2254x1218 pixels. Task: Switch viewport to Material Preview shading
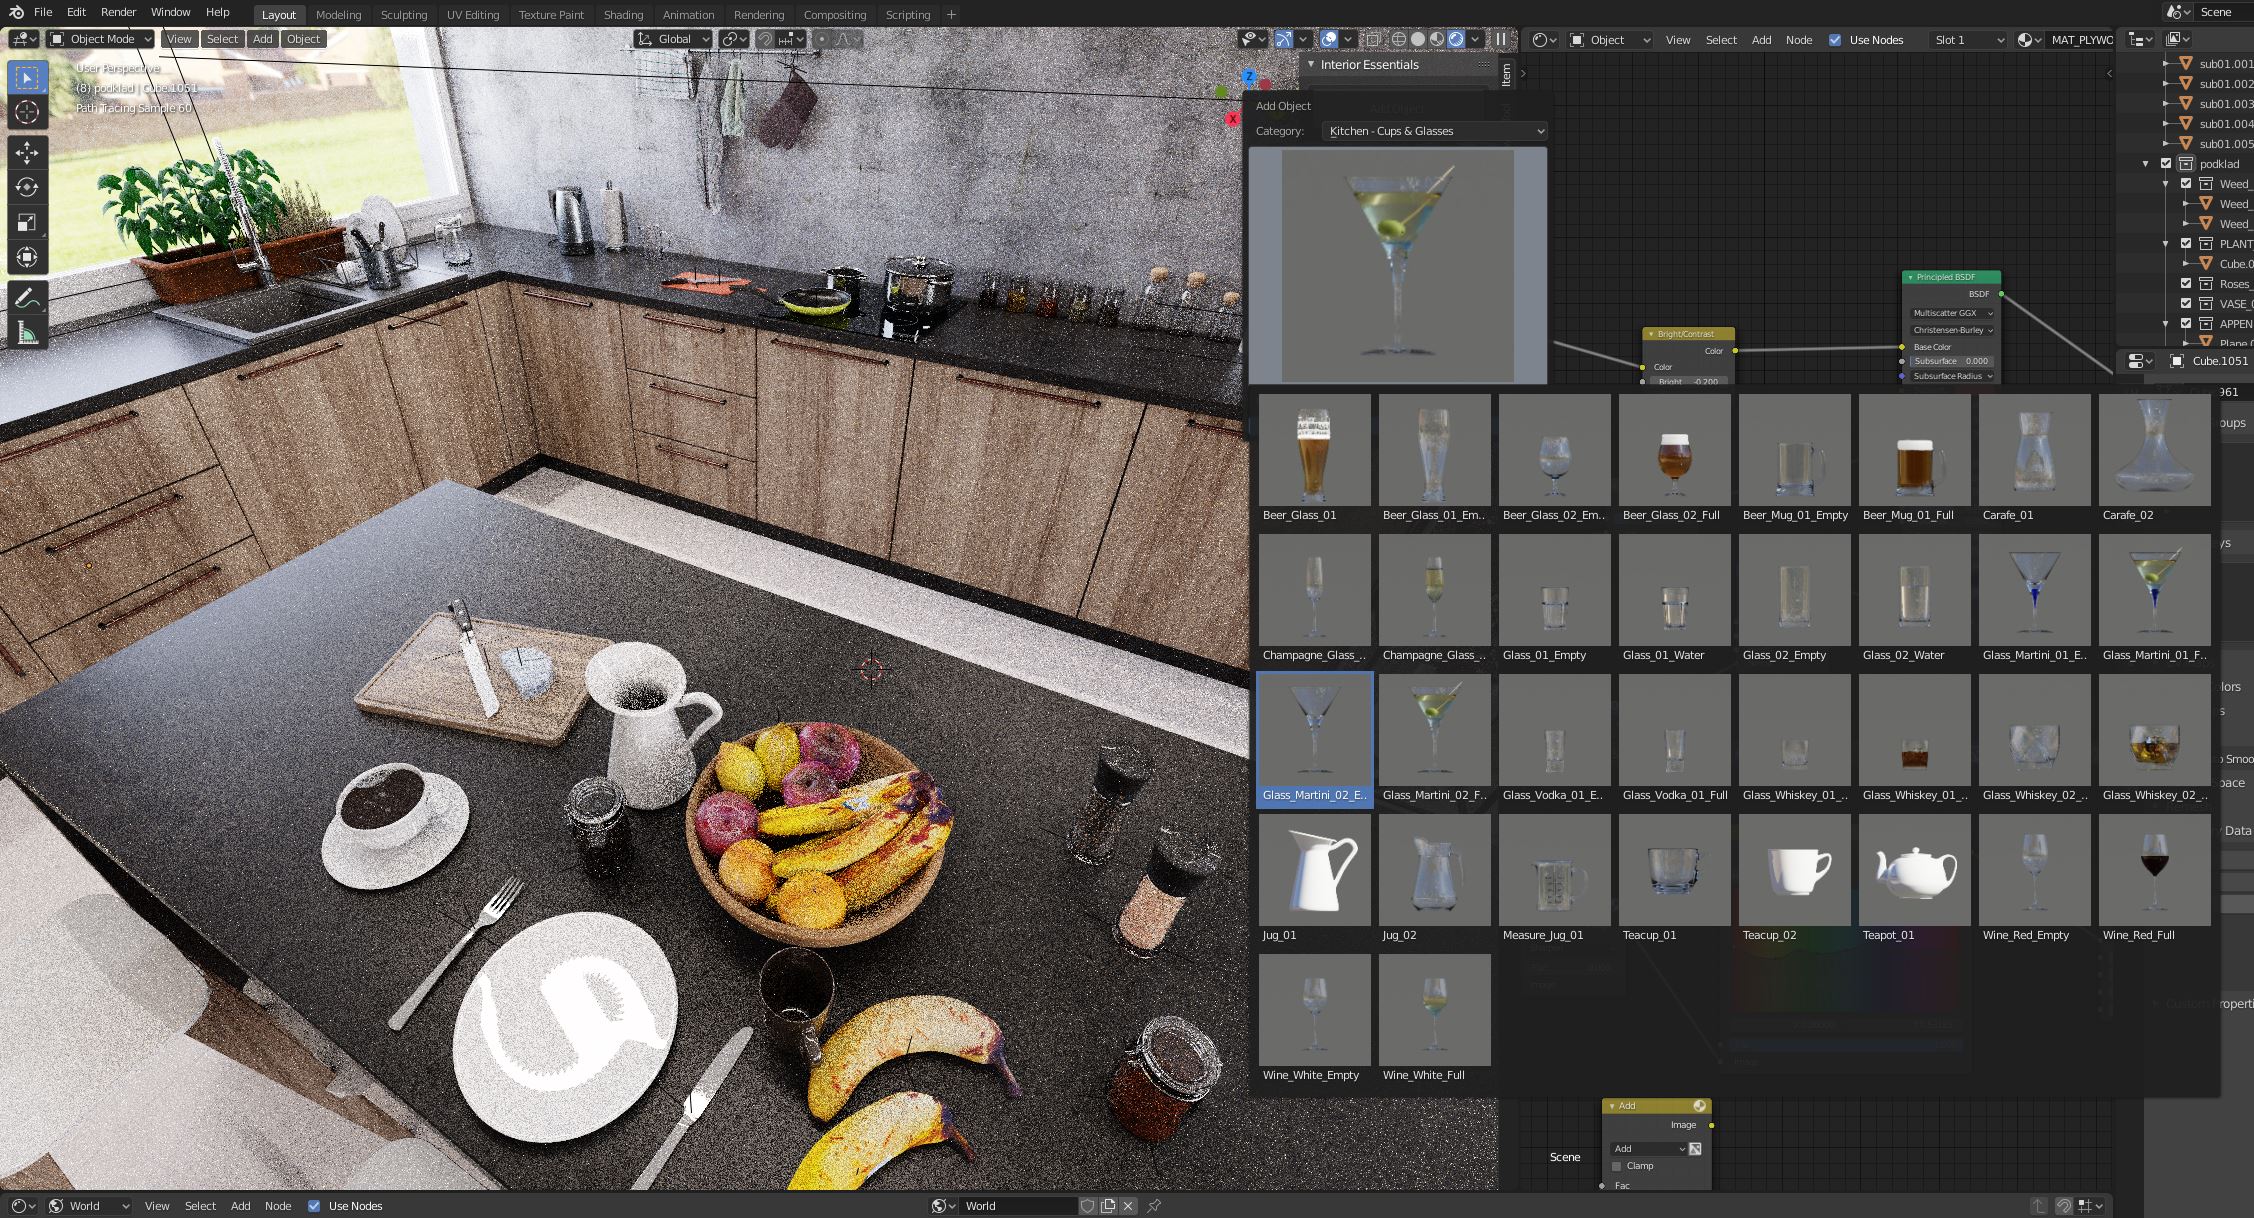(x=1438, y=39)
